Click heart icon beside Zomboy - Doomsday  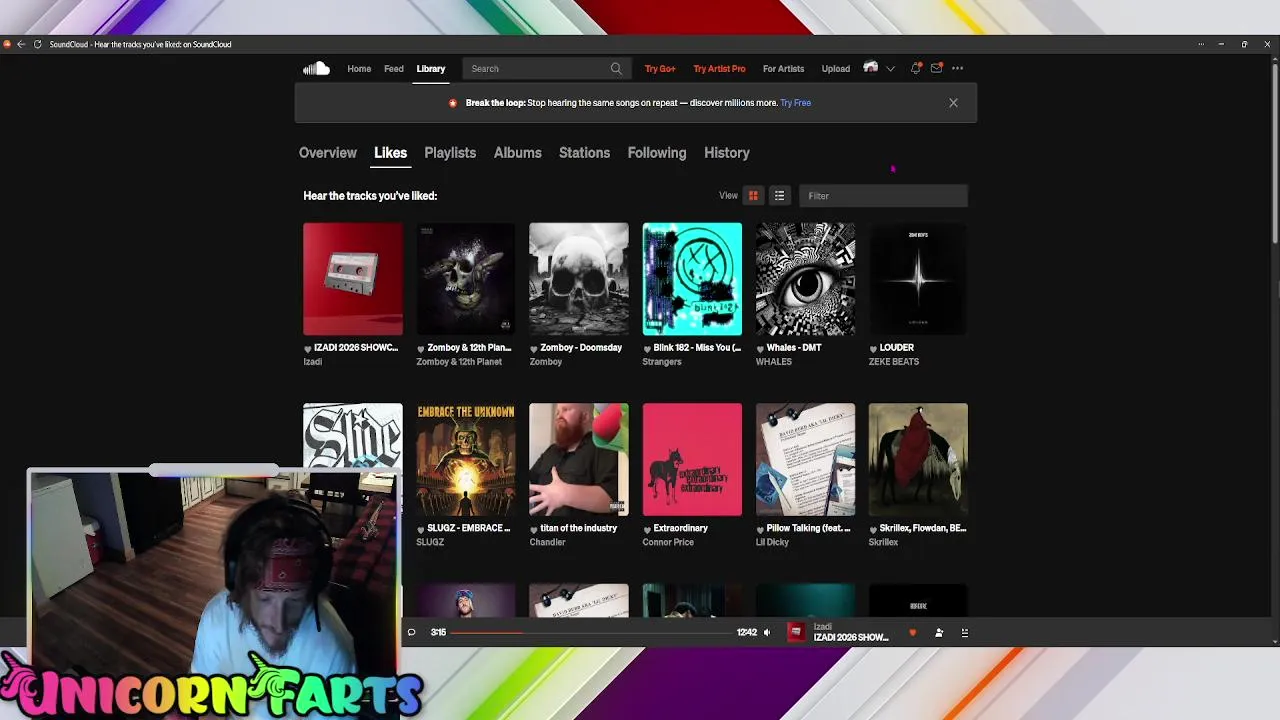pyautogui.click(x=534, y=349)
